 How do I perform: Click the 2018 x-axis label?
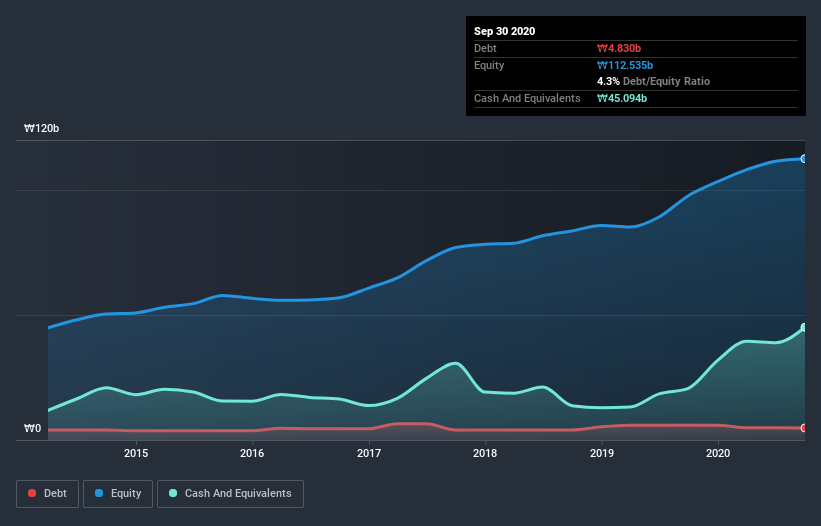pos(485,453)
